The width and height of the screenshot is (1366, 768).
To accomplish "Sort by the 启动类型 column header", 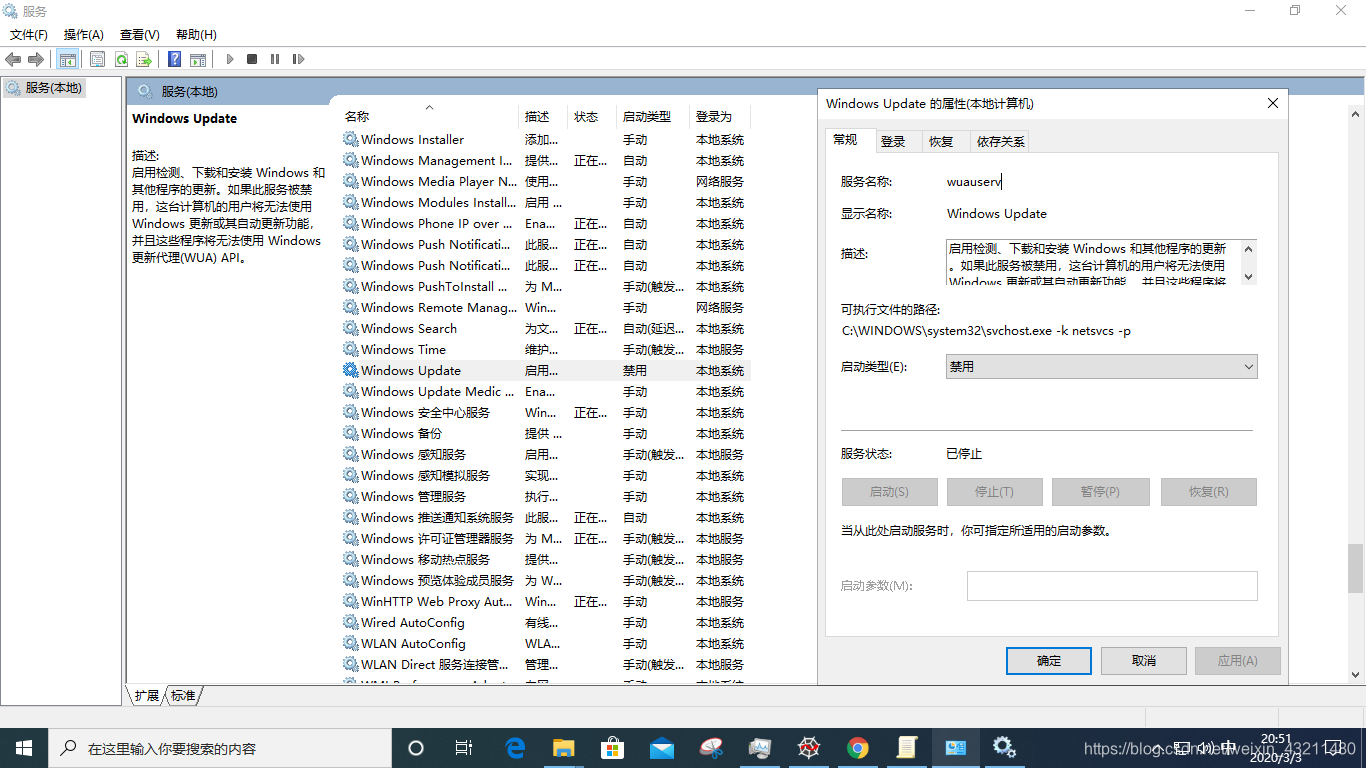I will (653, 116).
